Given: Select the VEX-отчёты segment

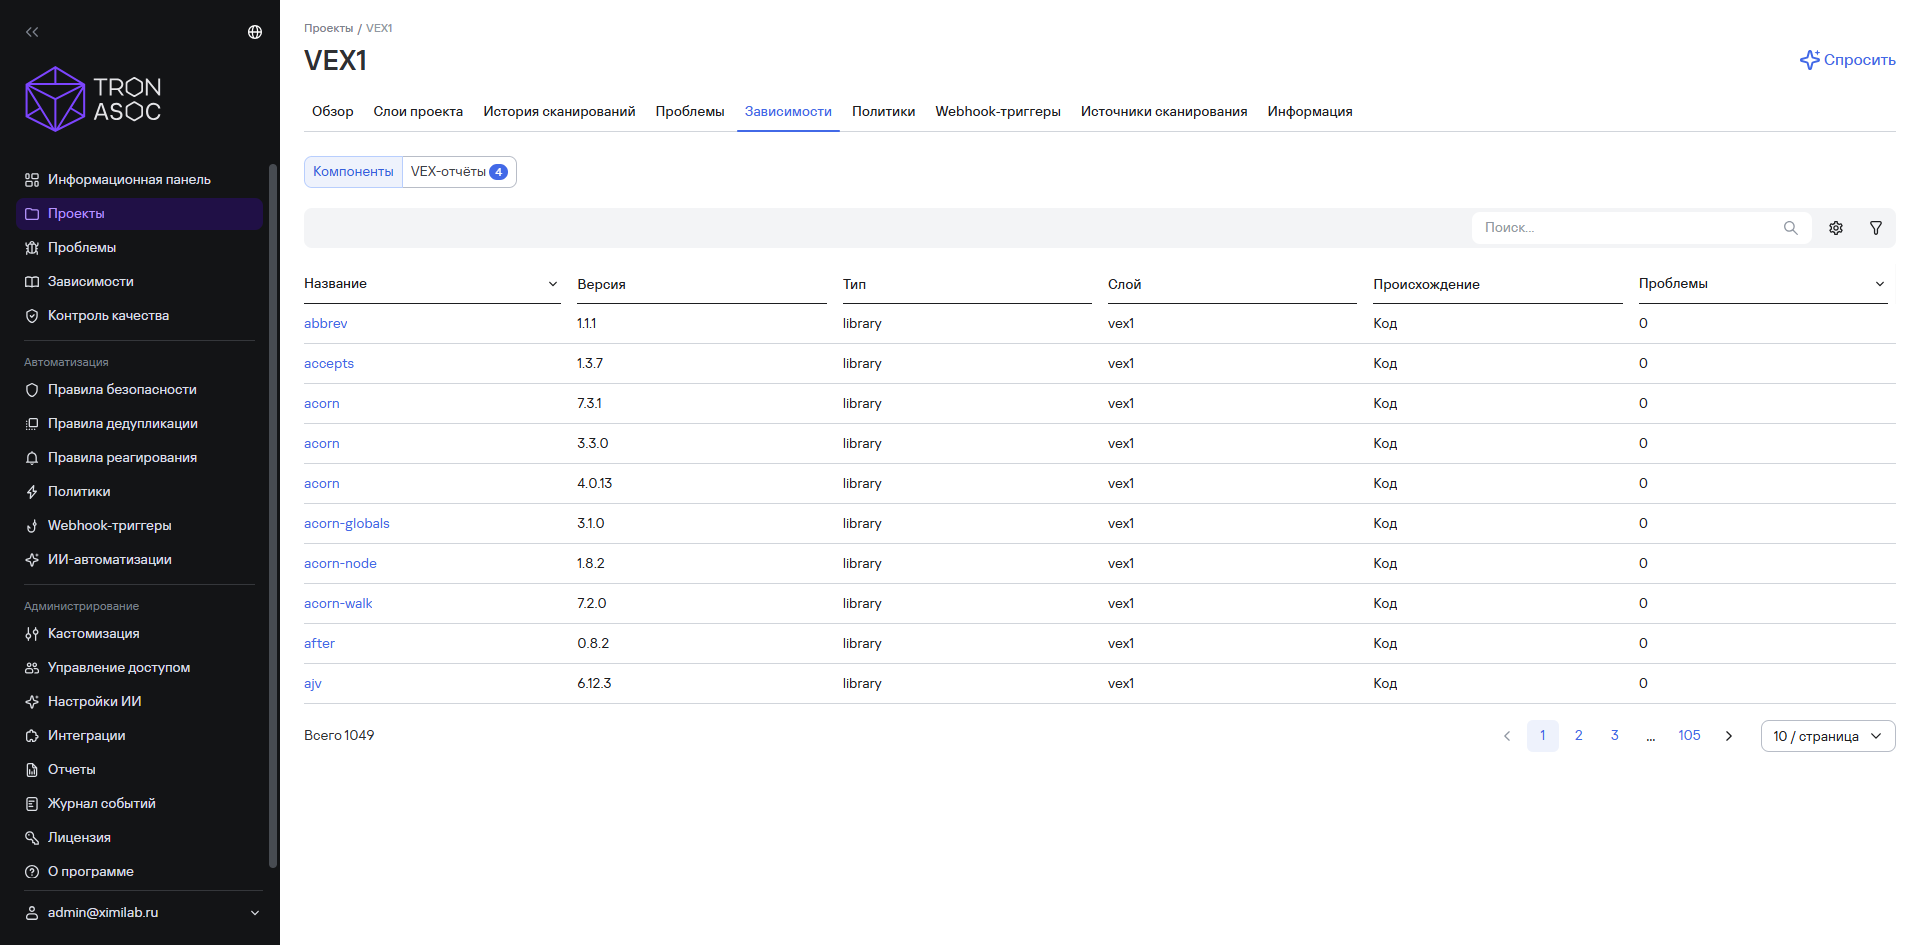Looking at the screenshot, I should [459, 172].
